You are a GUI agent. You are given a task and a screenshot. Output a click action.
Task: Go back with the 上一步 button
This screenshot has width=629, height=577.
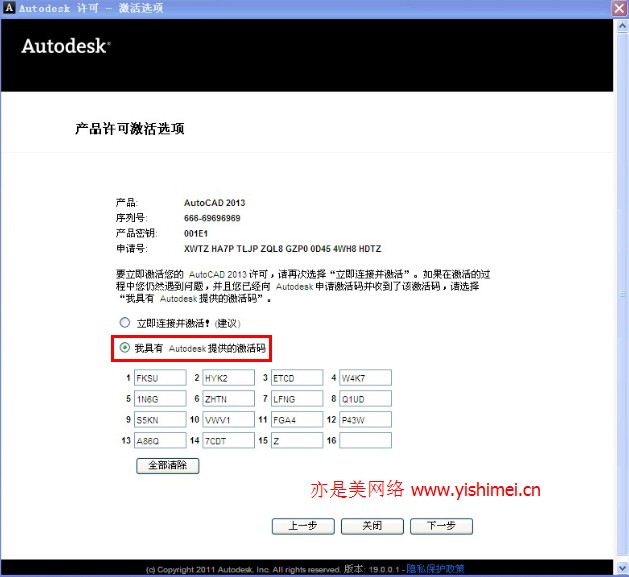[303, 526]
